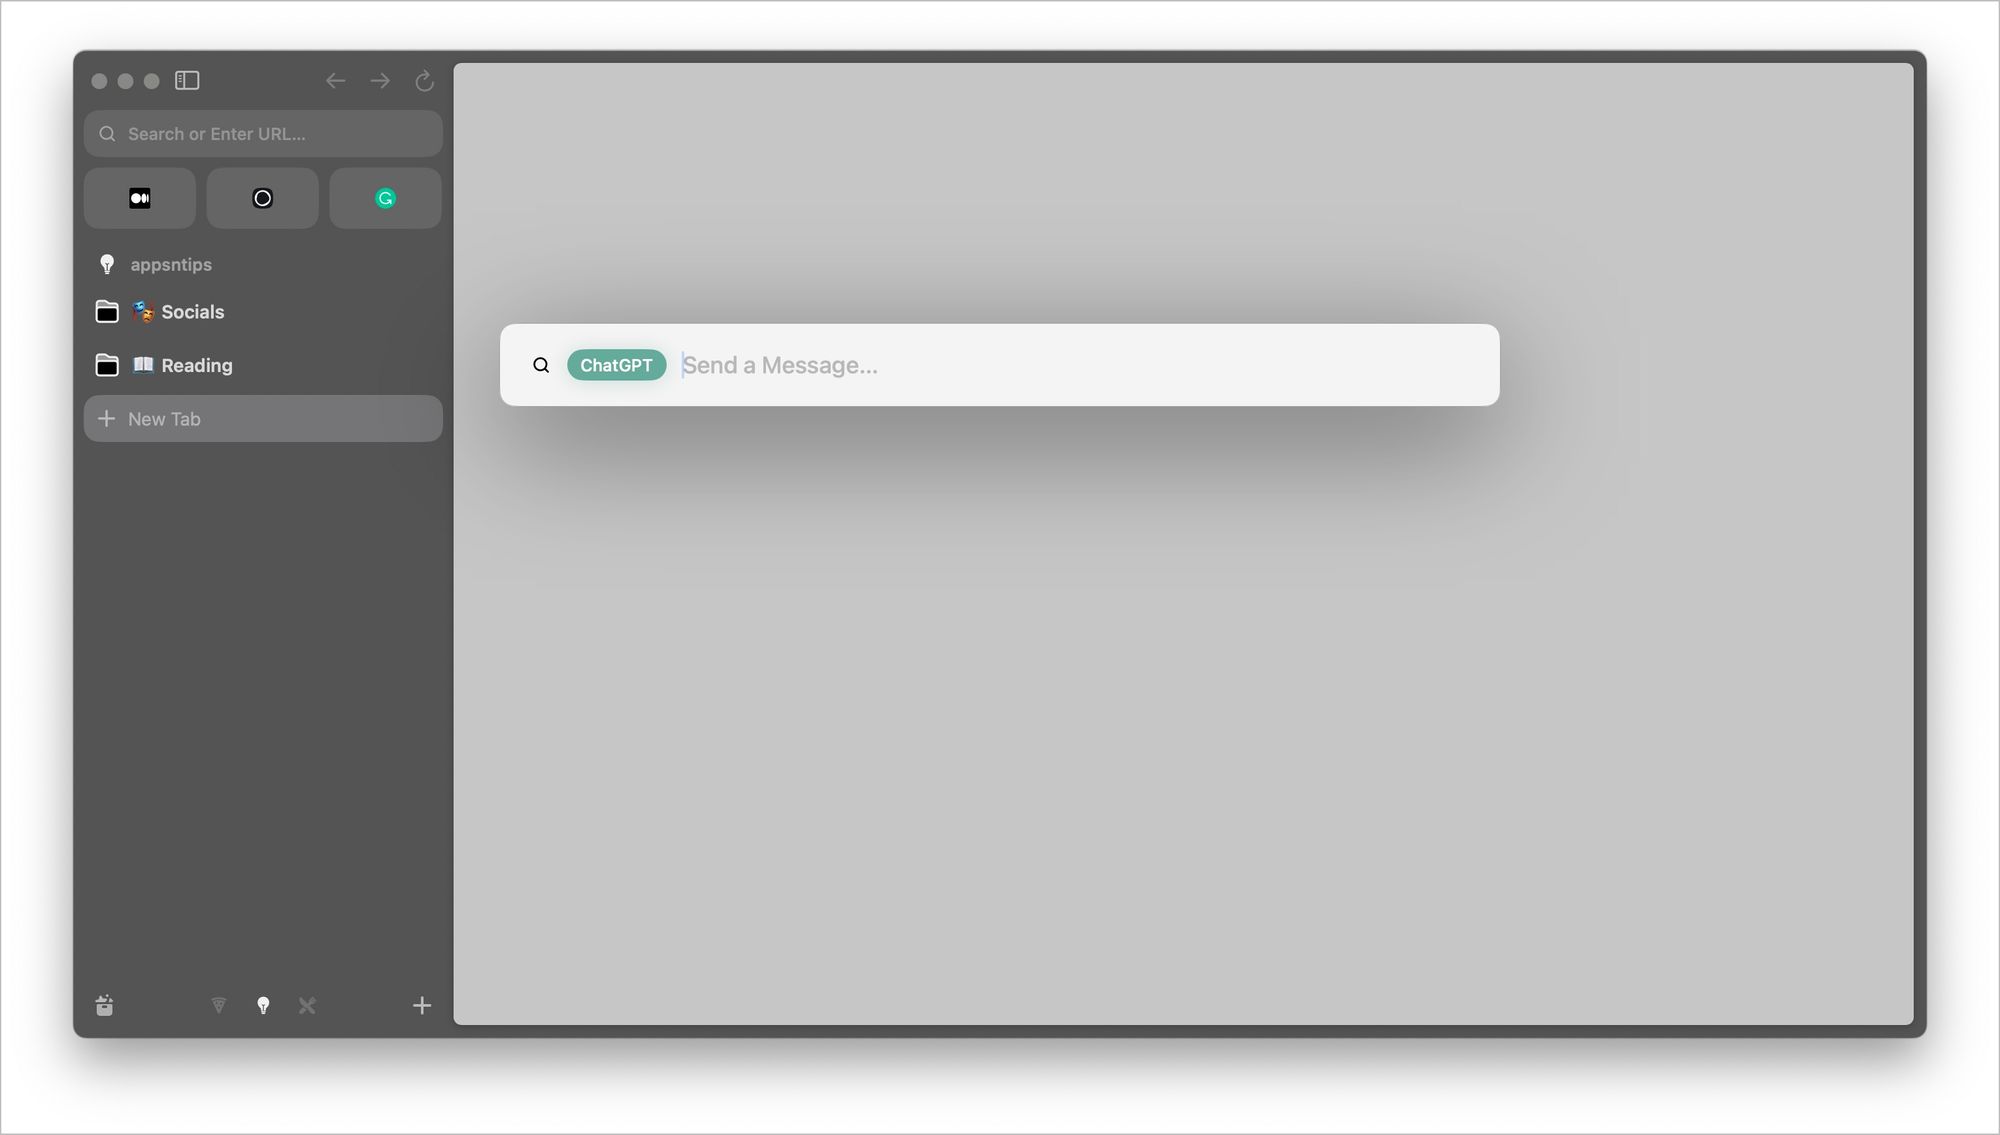This screenshot has height=1135, width=2000.
Task: Click the appsntips lightbulb toggle
Action: pos(109,262)
